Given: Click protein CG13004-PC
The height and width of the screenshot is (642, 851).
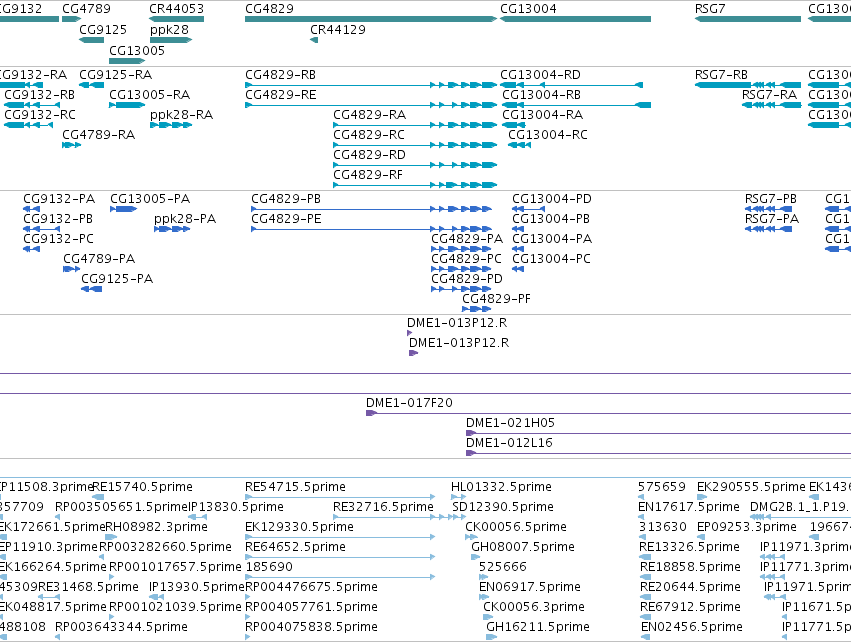Looking at the screenshot, I should coord(518,269).
